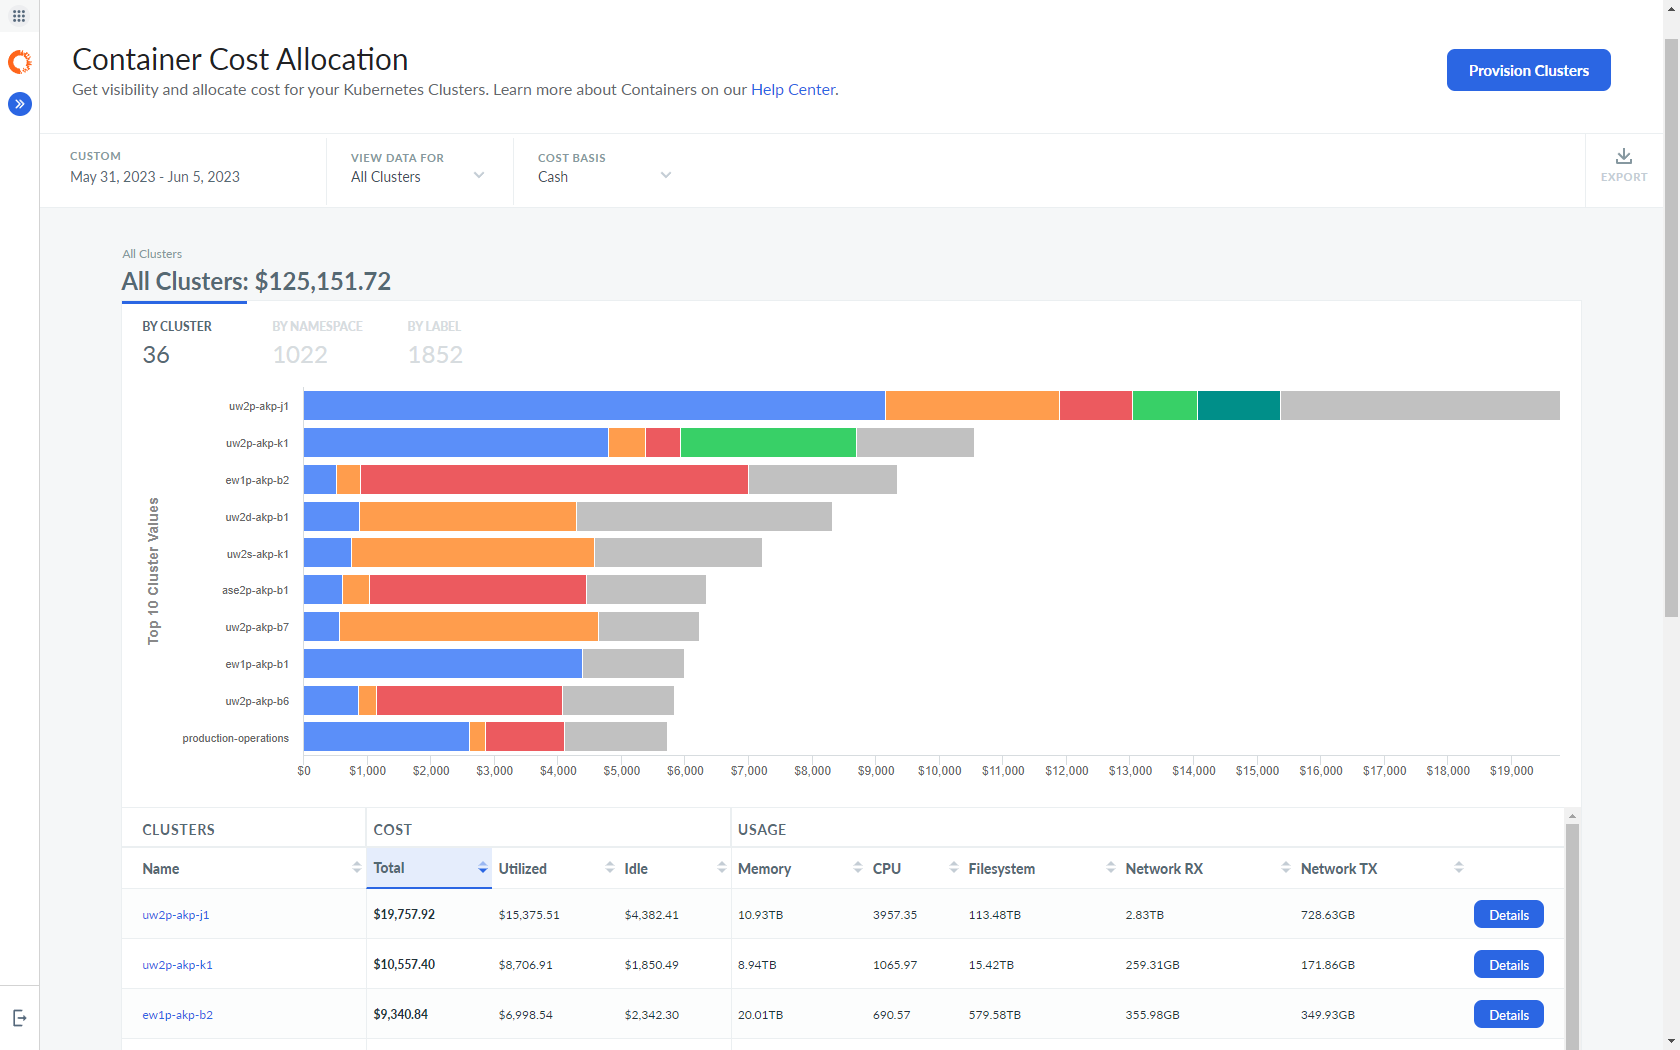Sort table by Idle cost arrows

pos(721,868)
